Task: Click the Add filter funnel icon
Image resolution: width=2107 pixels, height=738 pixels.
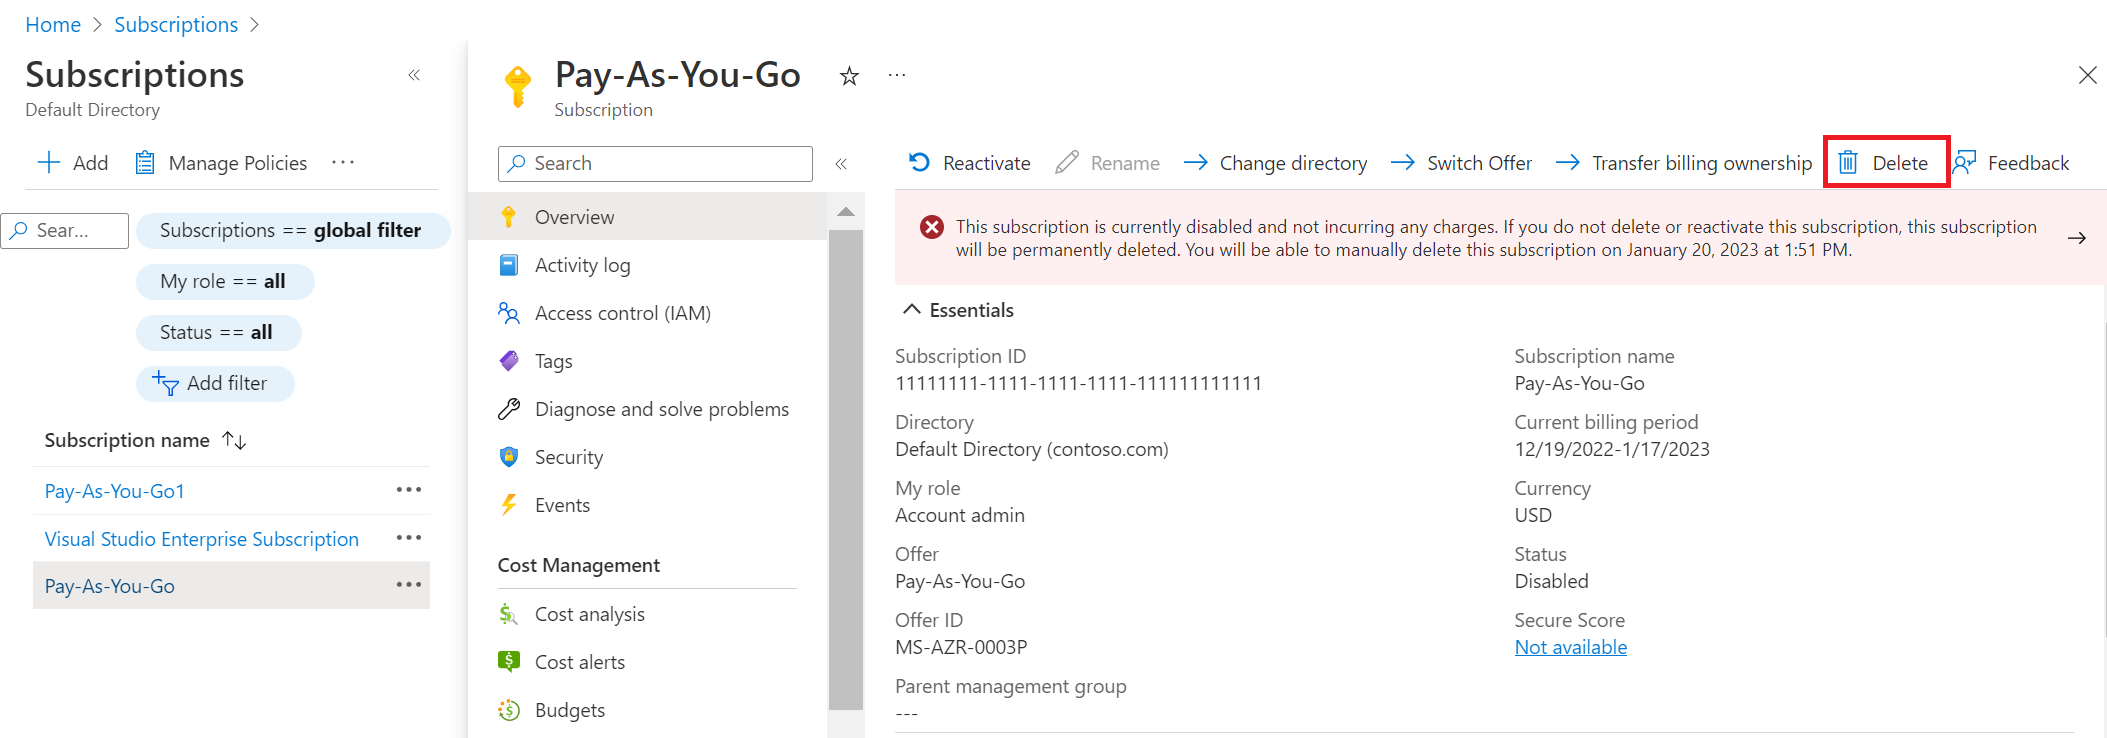Action: click(165, 383)
